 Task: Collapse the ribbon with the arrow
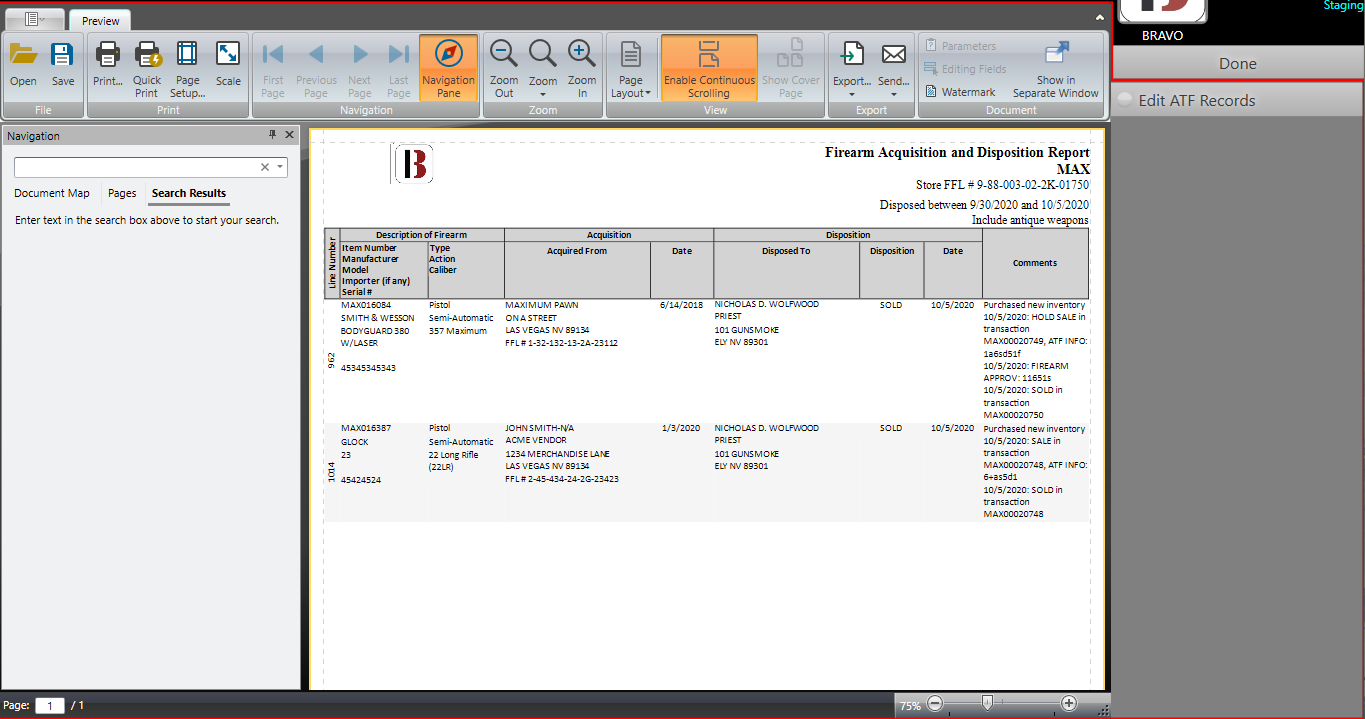click(x=1100, y=17)
